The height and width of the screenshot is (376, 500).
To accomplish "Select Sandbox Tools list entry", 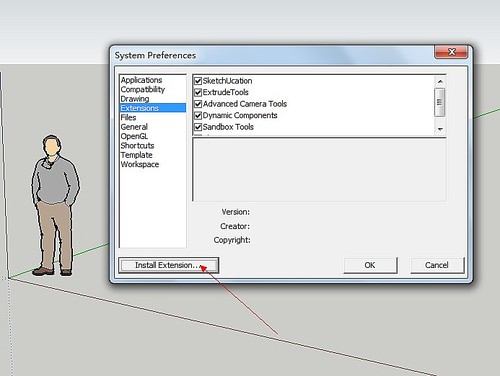I will (228, 127).
